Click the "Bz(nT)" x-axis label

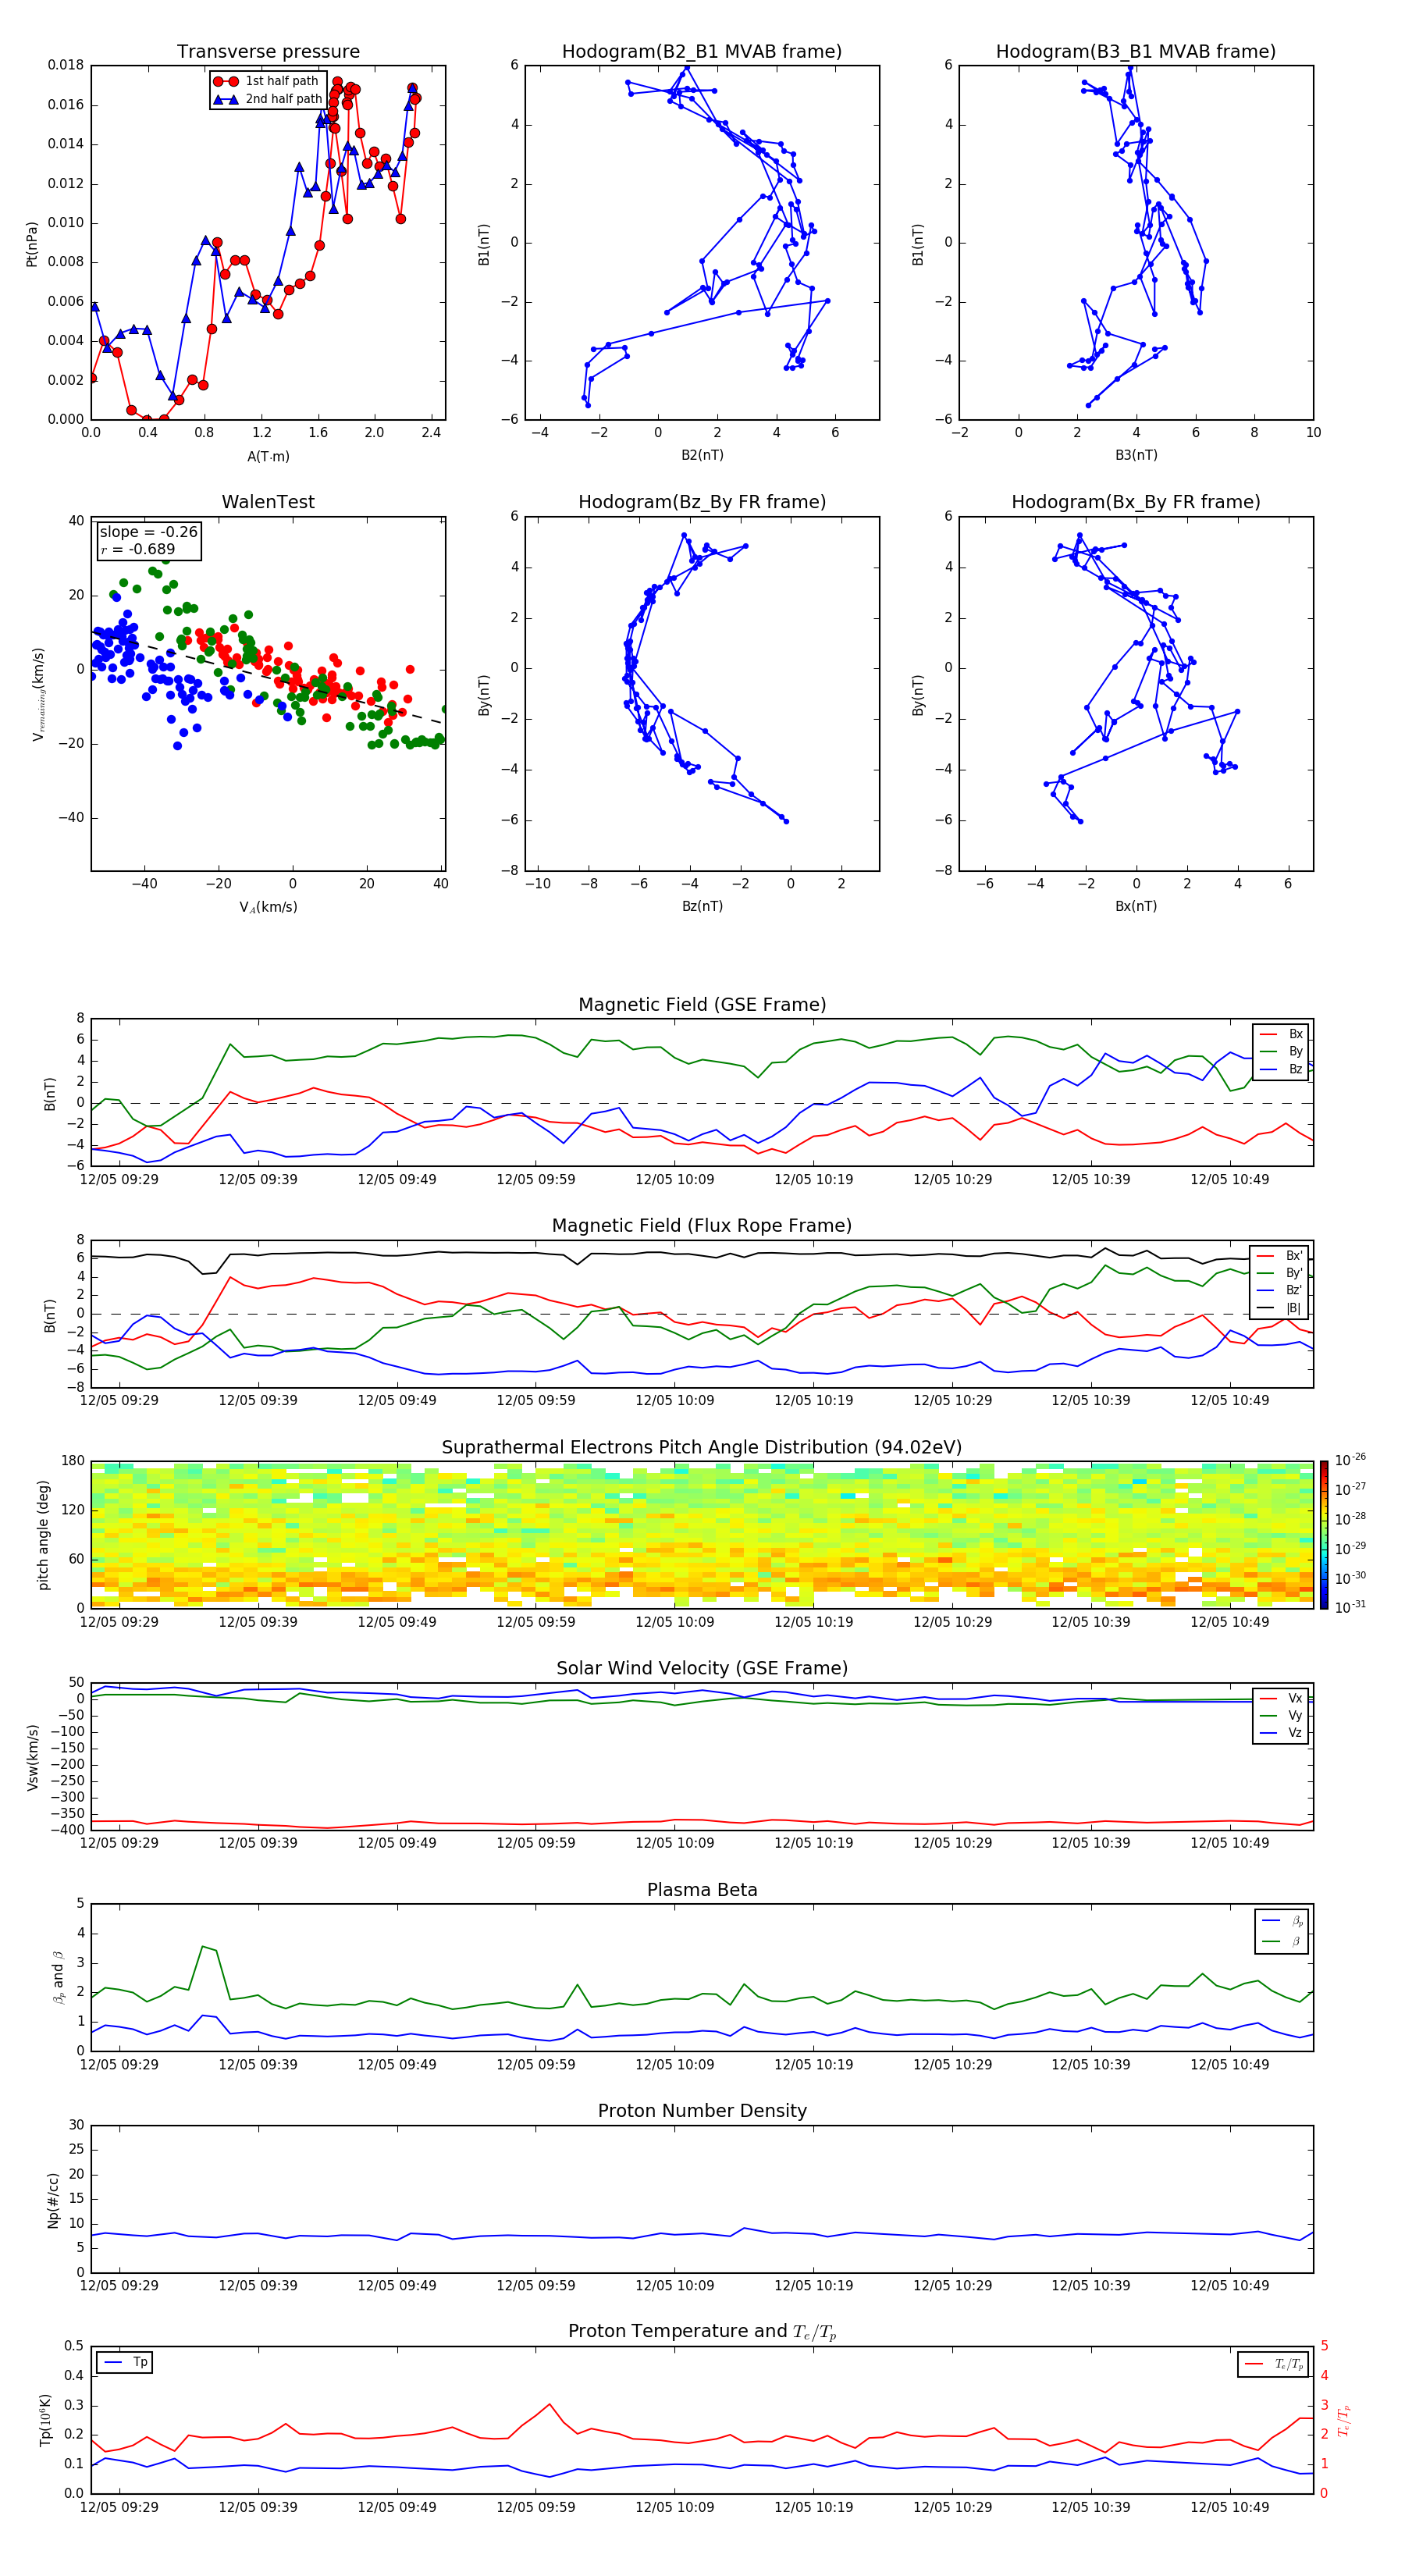[x=702, y=906]
